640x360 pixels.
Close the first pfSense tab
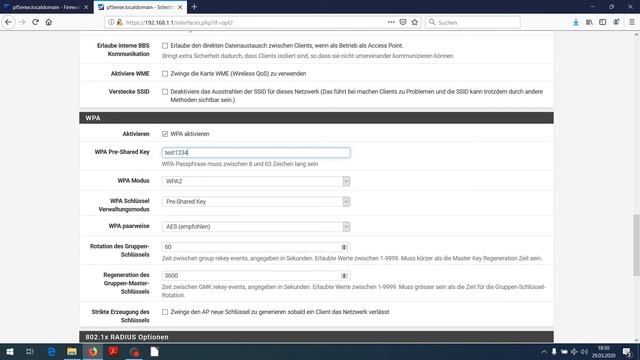[x=86, y=7]
